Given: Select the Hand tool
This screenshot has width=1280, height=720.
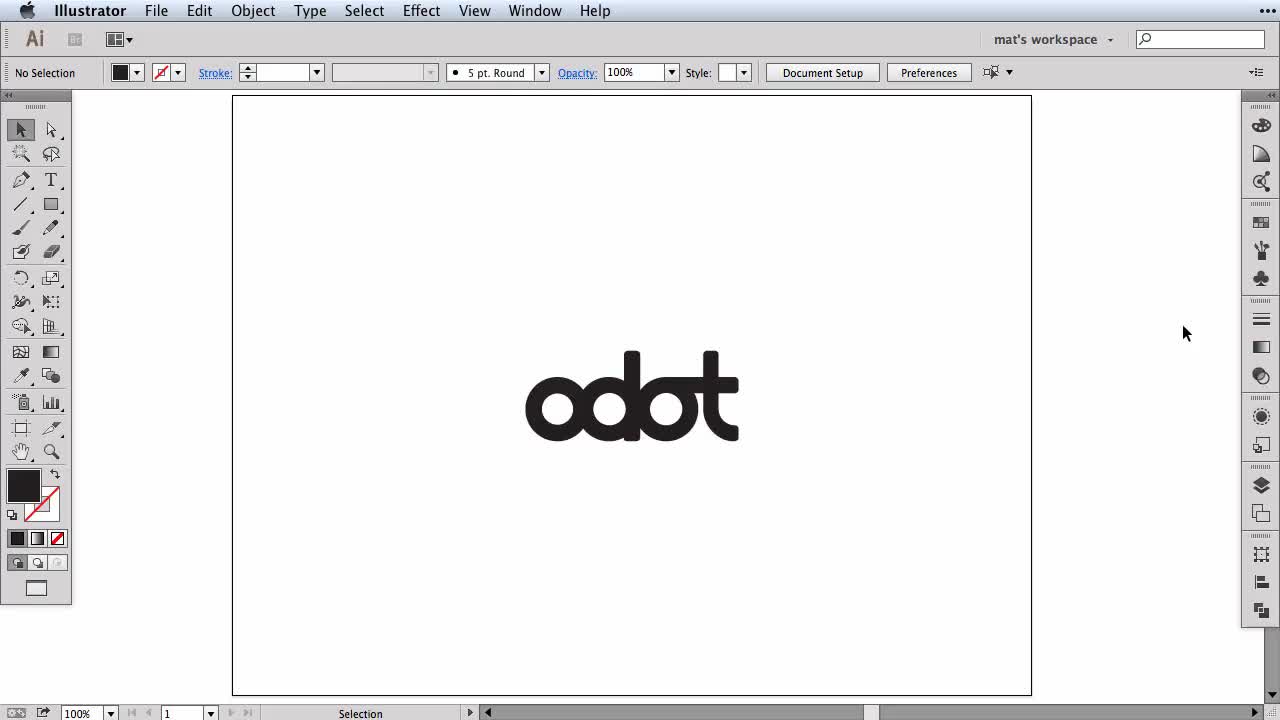Looking at the screenshot, I should 21,452.
